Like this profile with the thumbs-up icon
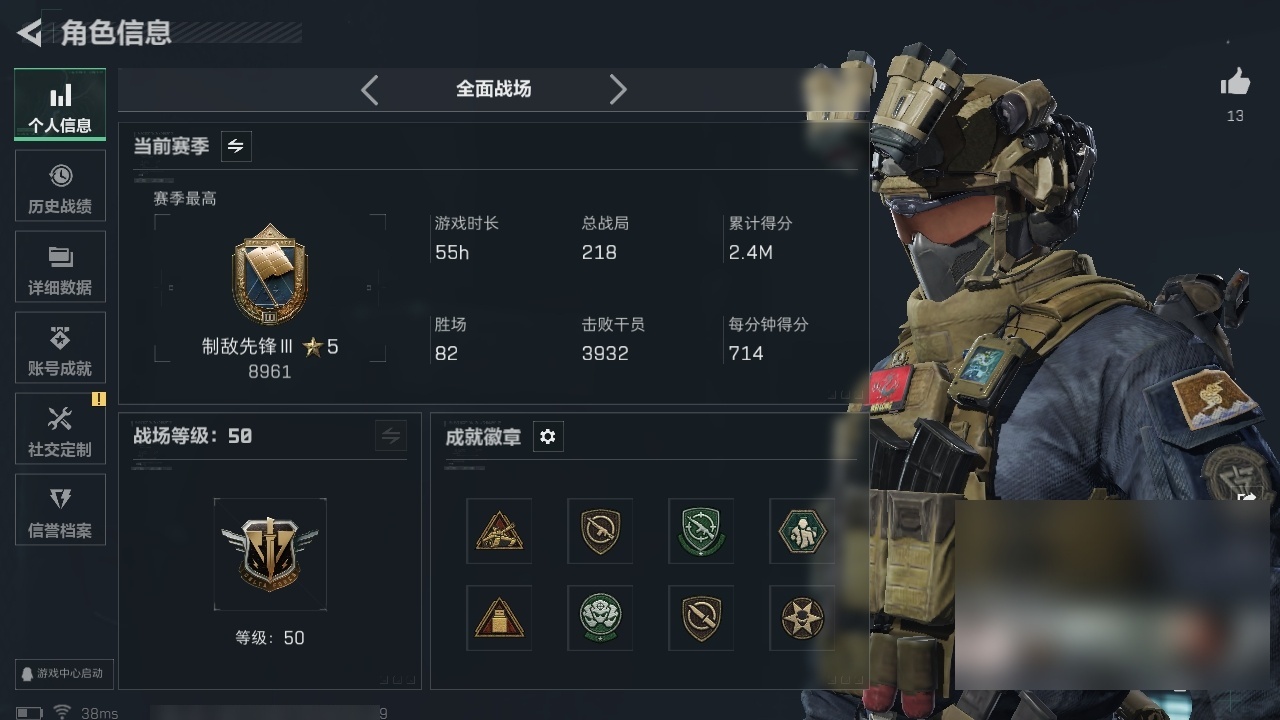This screenshot has width=1280, height=720. tap(1235, 83)
